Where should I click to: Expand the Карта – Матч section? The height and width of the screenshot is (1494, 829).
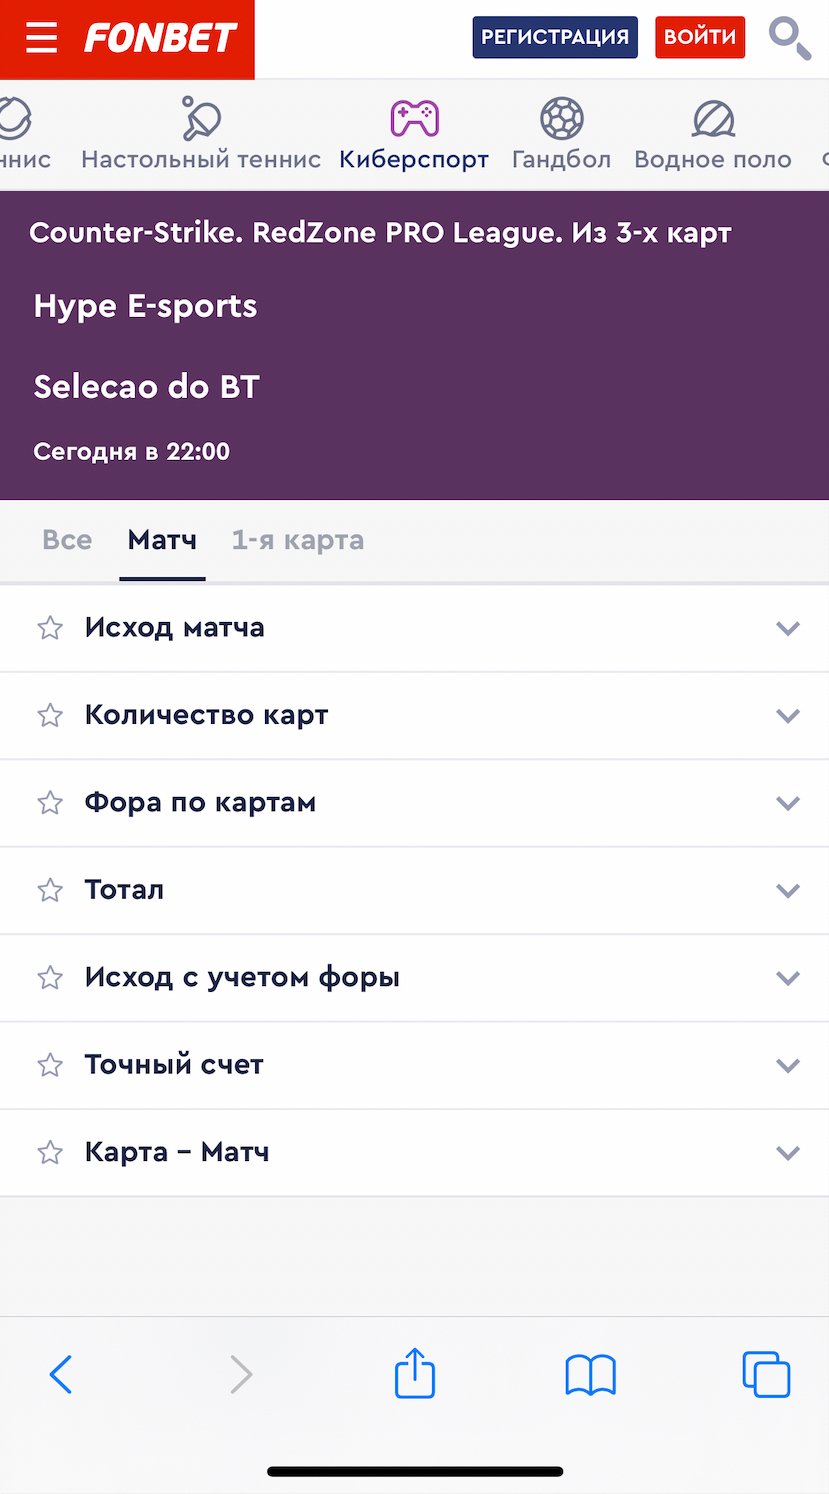coord(788,1153)
